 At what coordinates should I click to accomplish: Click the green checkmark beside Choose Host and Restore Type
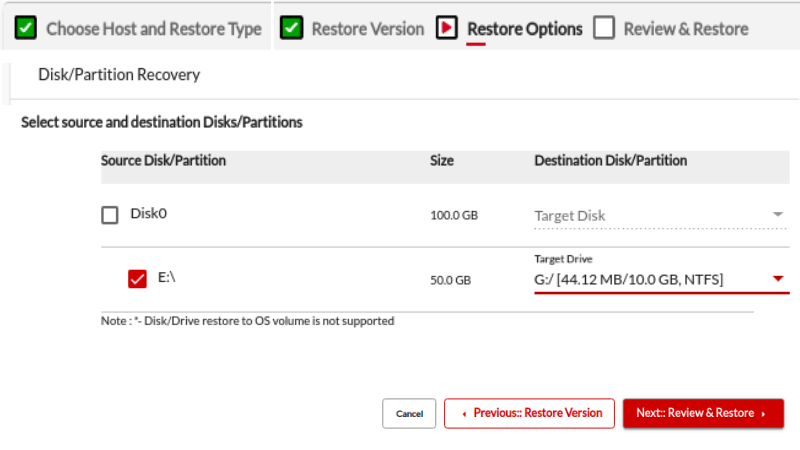pos(27,29)
